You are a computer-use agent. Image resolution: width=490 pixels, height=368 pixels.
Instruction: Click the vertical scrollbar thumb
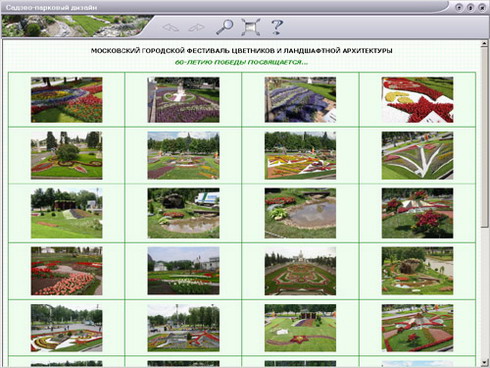pos(484,137)
